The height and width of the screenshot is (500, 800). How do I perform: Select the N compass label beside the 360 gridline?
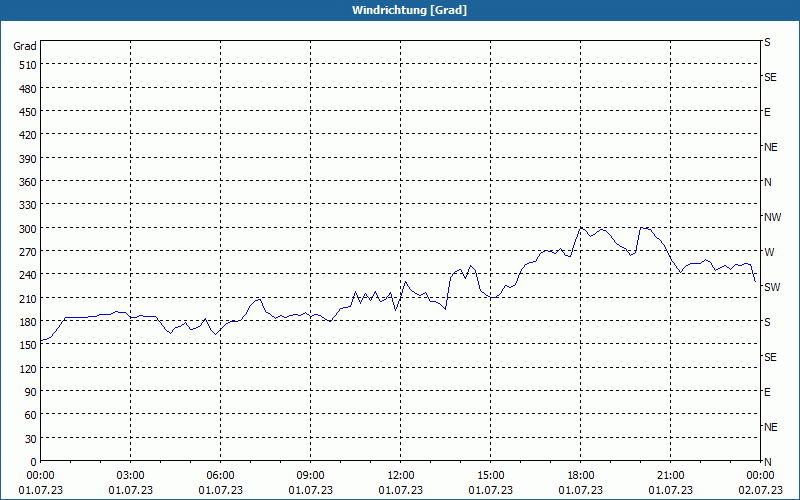pyautogui.click(x=768, y=182)
